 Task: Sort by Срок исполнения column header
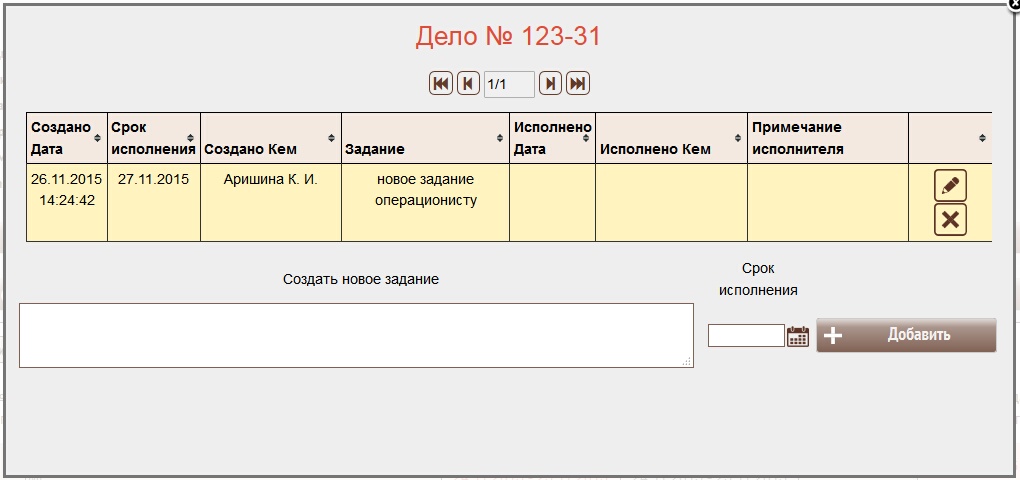pos(153,138)
